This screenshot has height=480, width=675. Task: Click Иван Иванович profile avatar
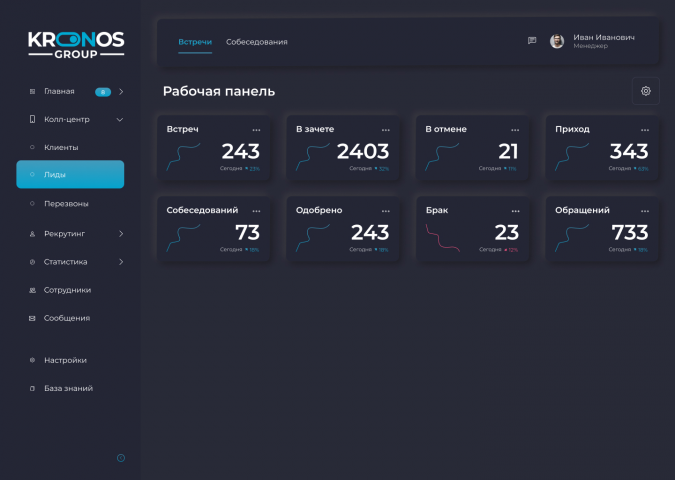(557, 41)
